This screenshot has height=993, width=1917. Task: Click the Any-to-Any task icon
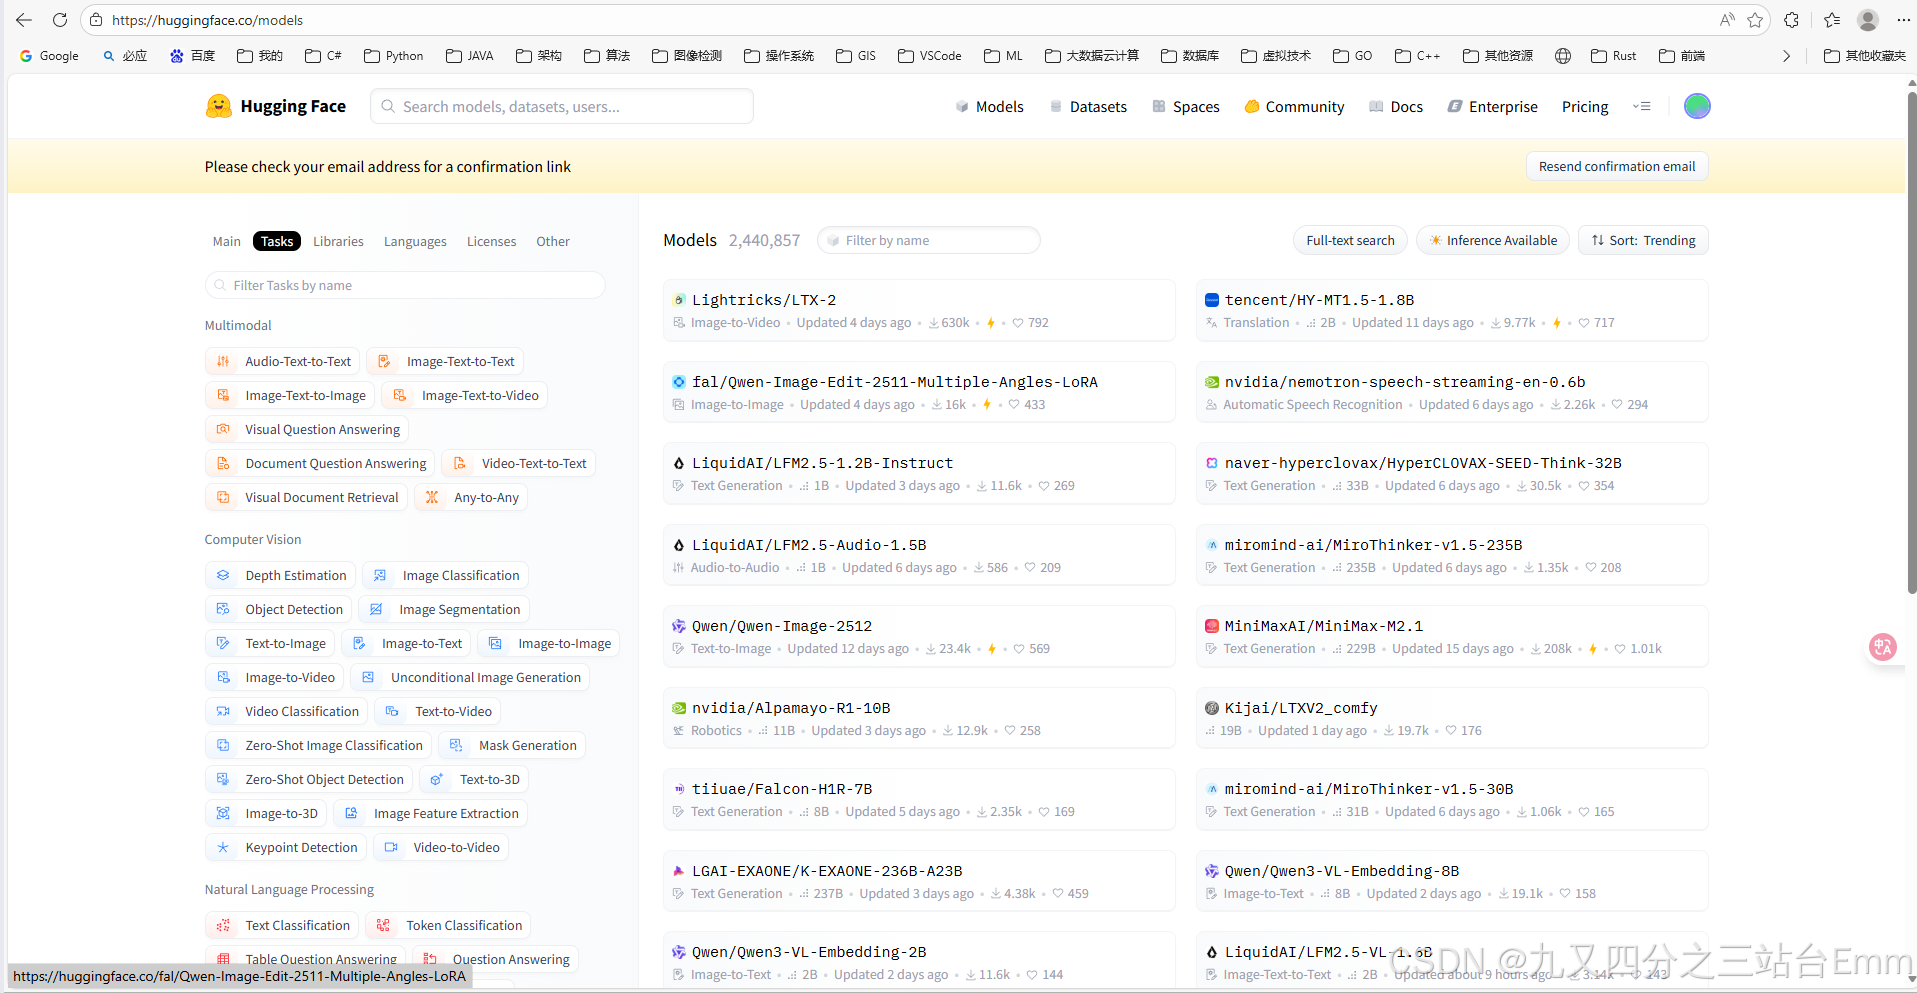click(432, 498)
